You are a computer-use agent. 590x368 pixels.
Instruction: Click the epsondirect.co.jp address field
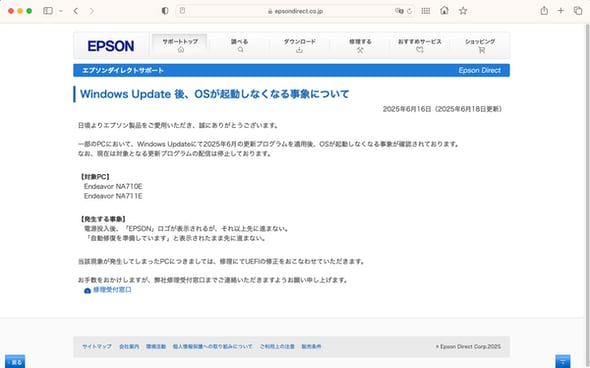tap(295, 11)
